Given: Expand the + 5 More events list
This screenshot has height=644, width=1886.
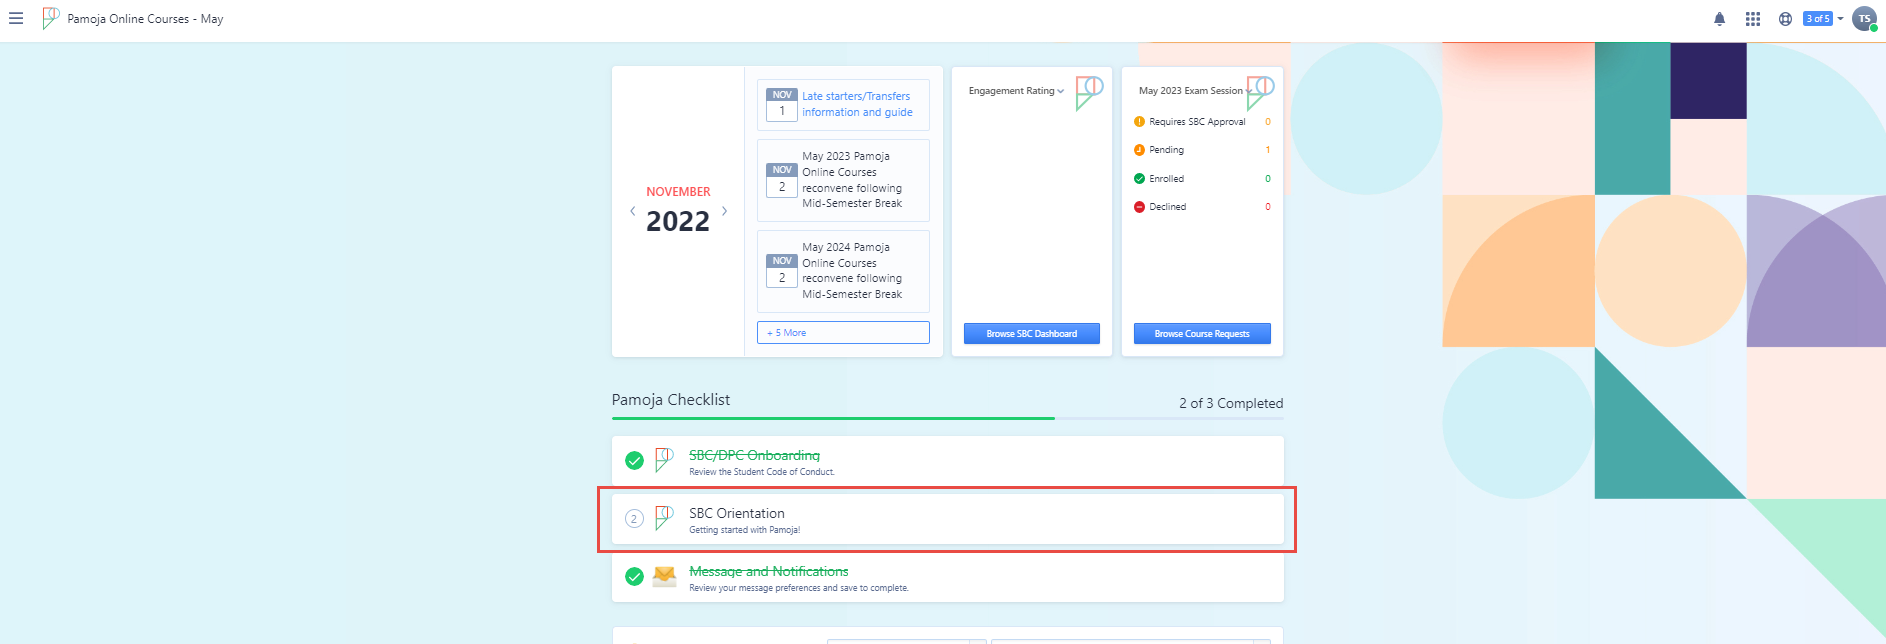Looking at the screenshot, I should (843, 333).
